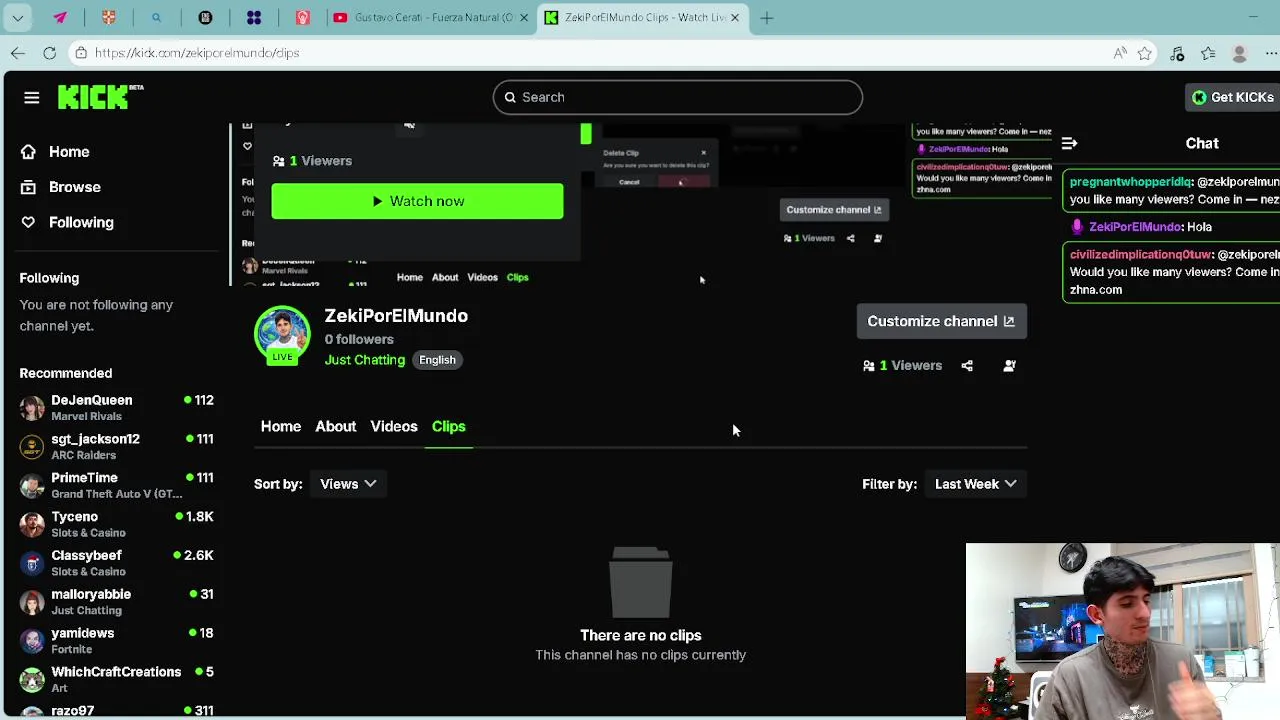Open sgt_jackson12 recommended channel

pos(116,446)
